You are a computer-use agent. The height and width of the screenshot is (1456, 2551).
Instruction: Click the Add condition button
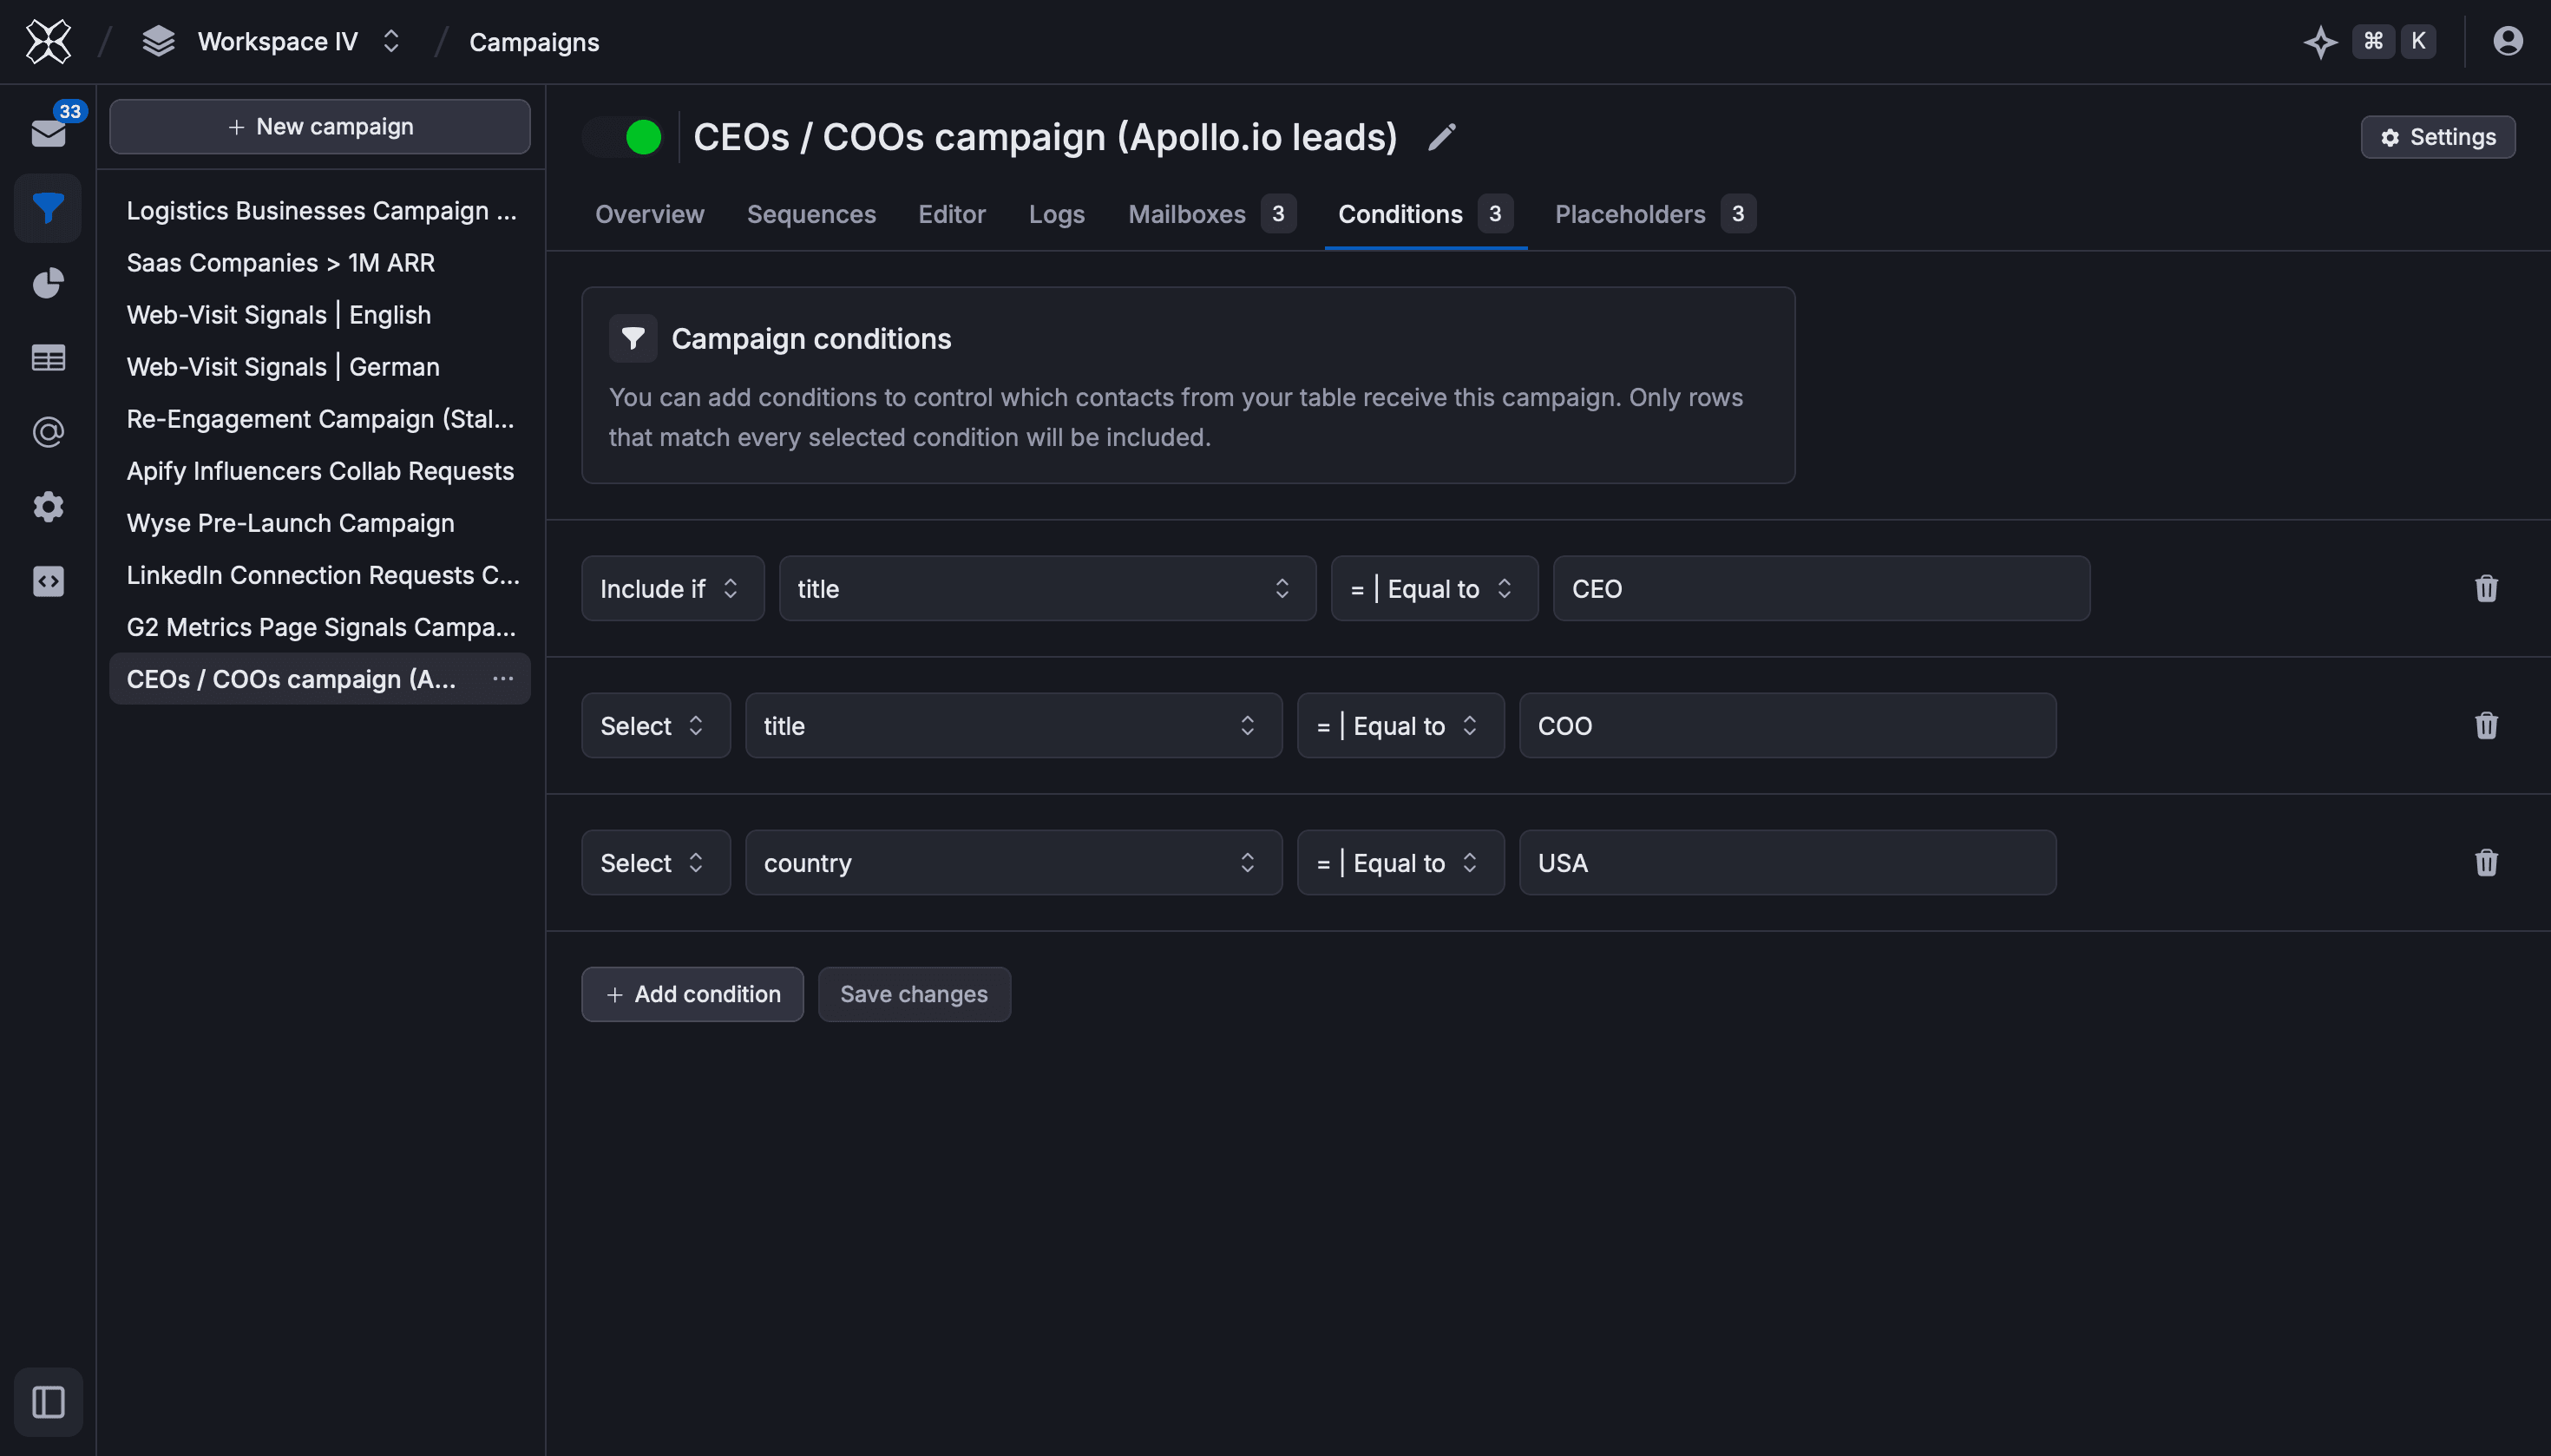(x=692, y=994)
